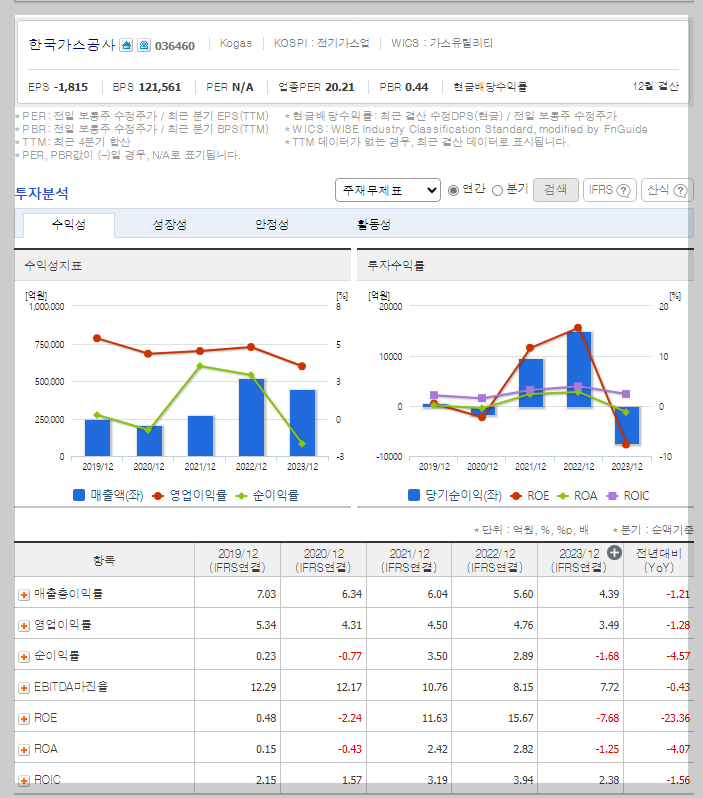
Task: Expand the ROA row details
Action: (23, 750)
